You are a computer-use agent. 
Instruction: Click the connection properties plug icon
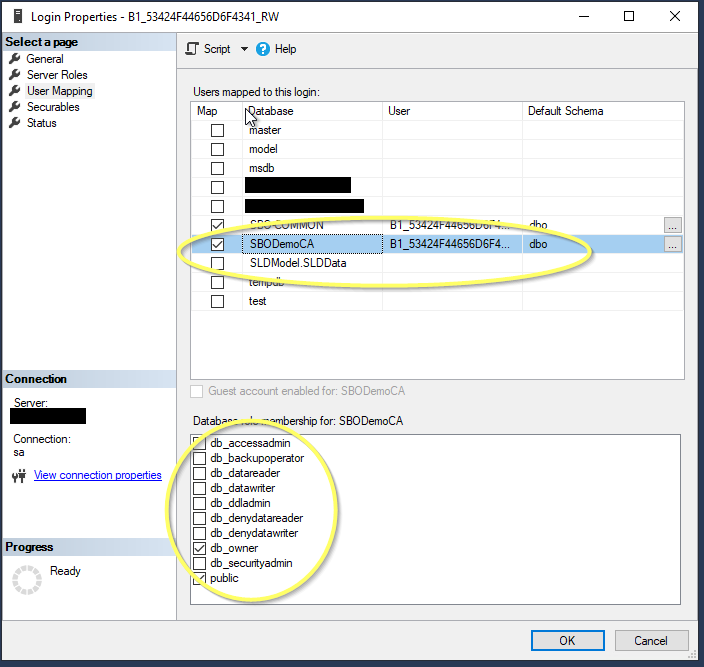coord(19,476)
